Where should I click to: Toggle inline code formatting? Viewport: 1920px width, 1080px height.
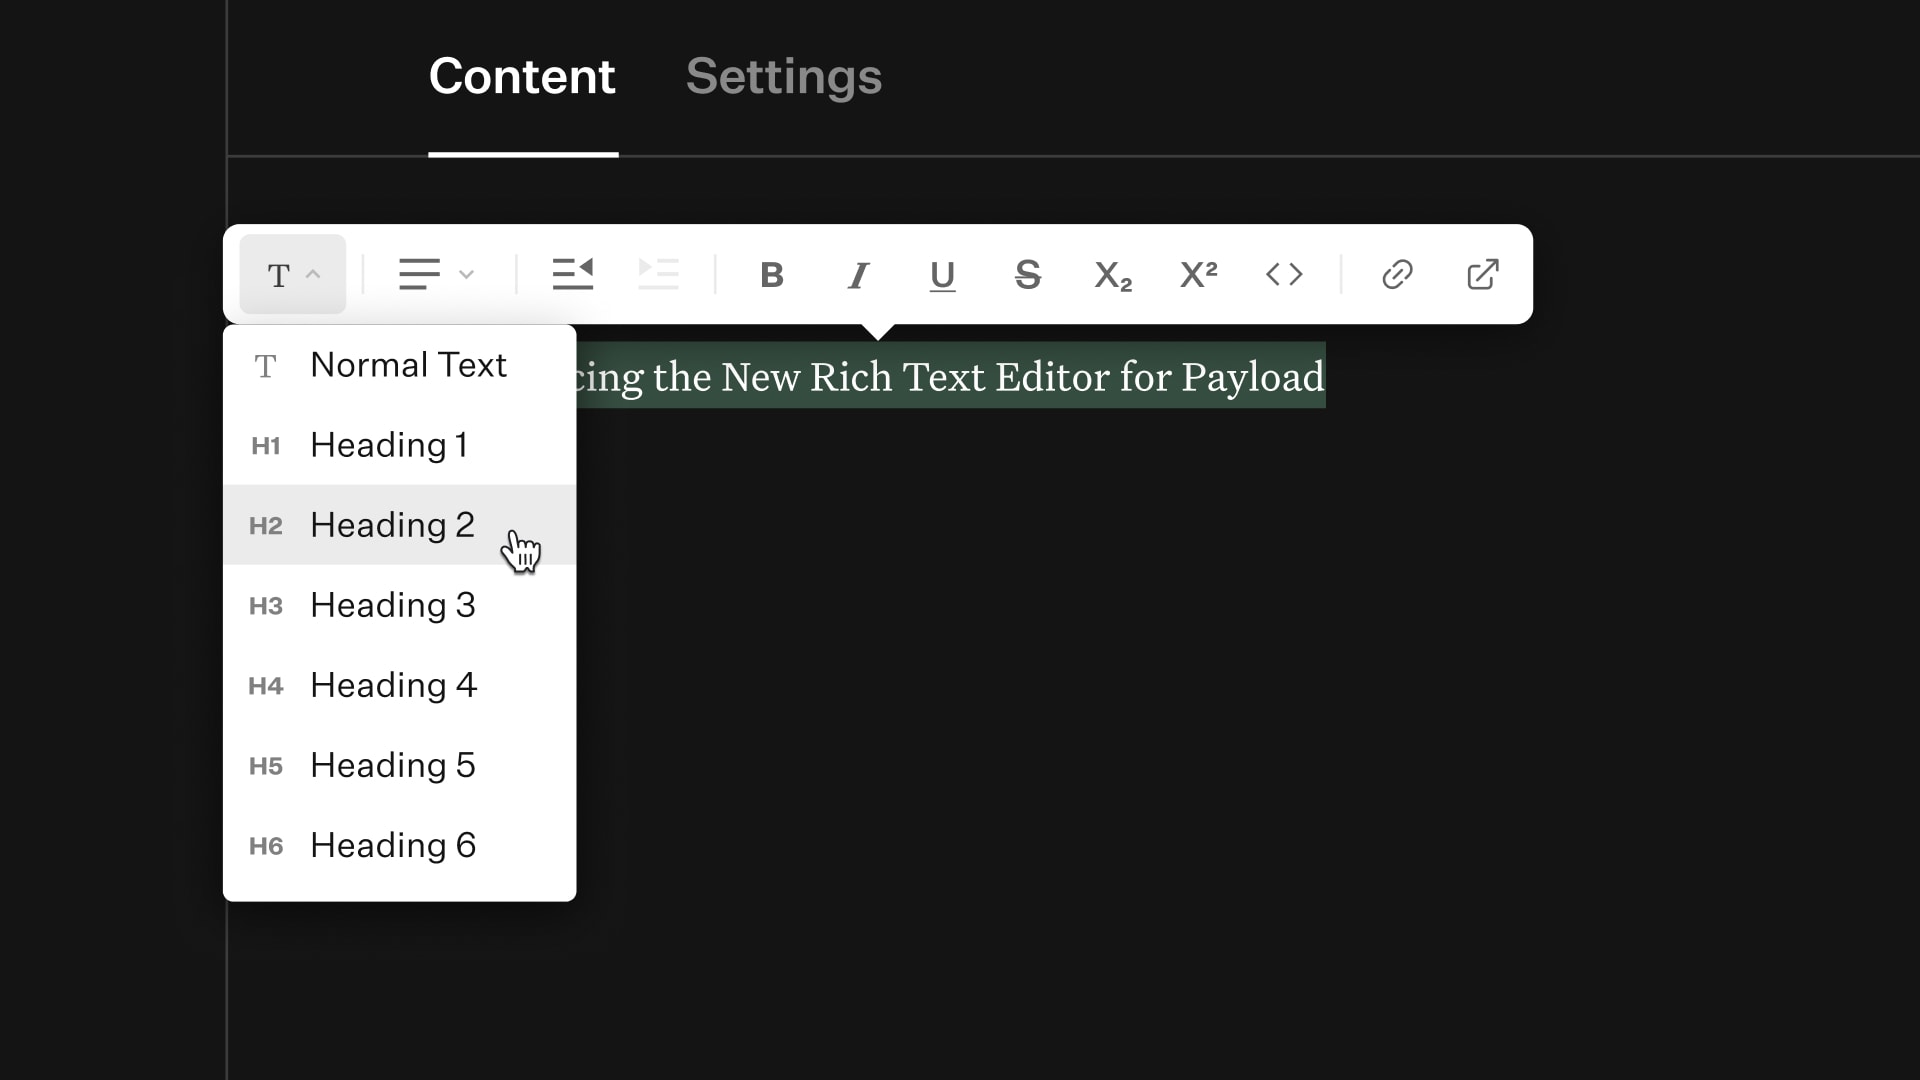[x=1284, y=274]
